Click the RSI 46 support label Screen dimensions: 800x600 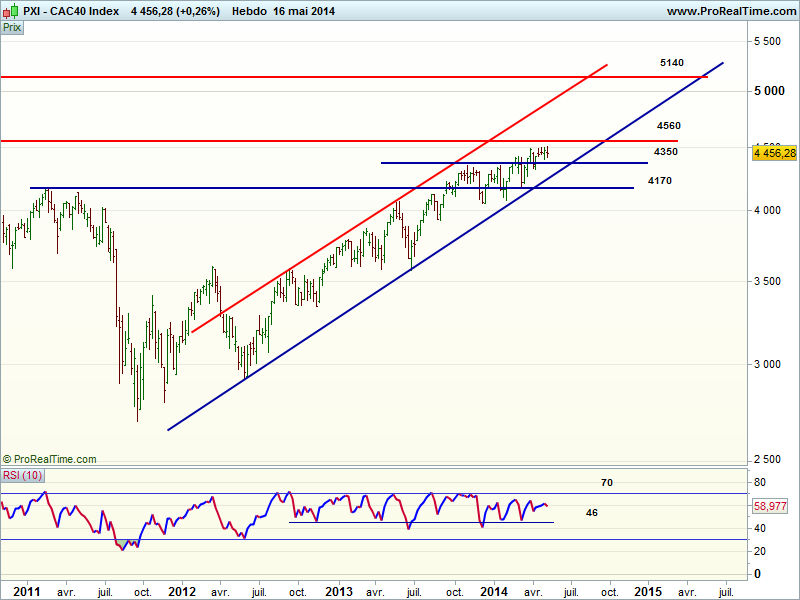[591, 512]
